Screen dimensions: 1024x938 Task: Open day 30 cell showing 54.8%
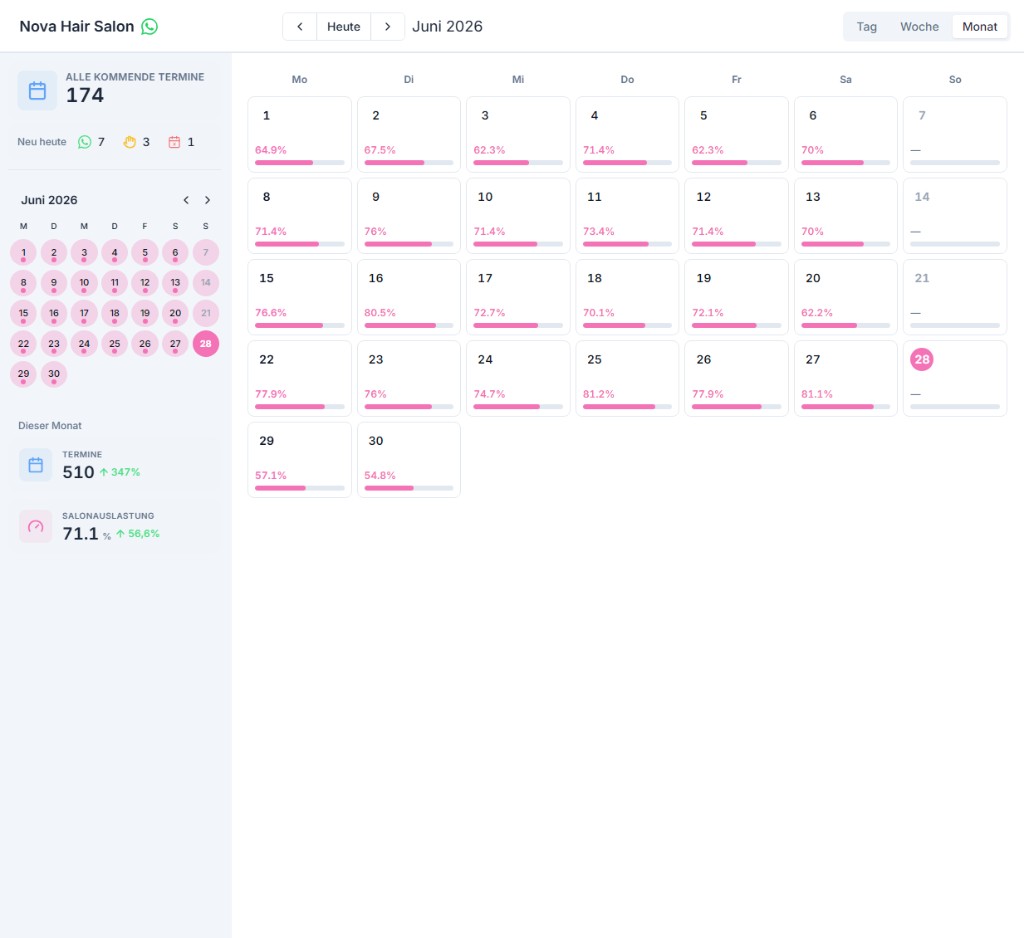click(x=409, y=460)
